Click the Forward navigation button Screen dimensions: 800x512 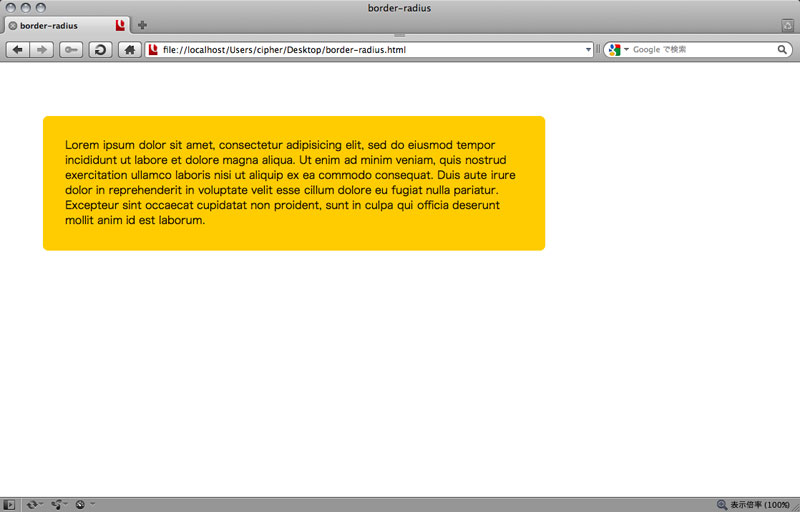(42, 49)
